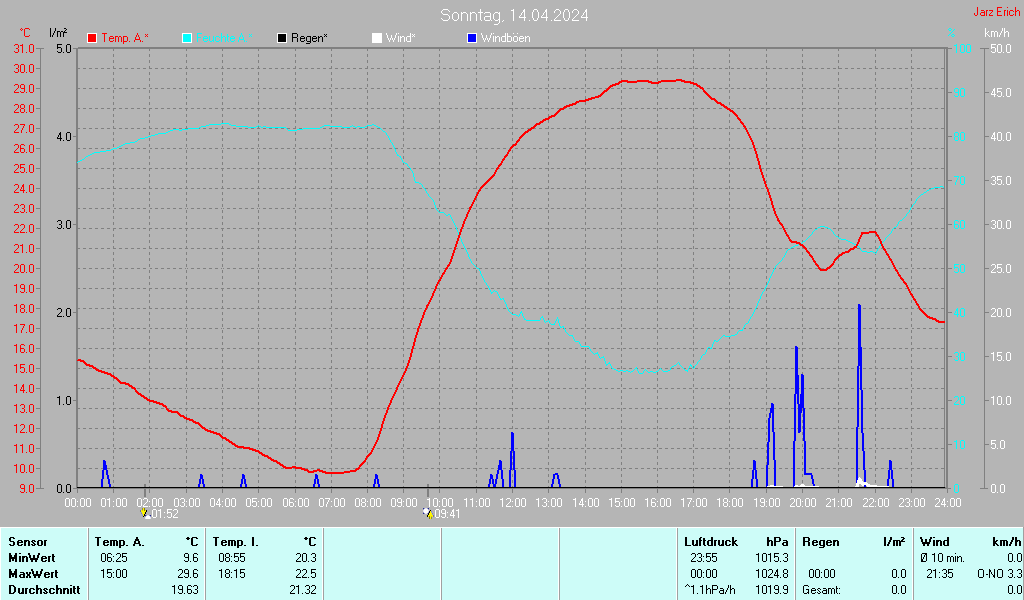Select the 'Wind*' legend label
This screenshot has height=600, width=1024.
click(400, 38)
